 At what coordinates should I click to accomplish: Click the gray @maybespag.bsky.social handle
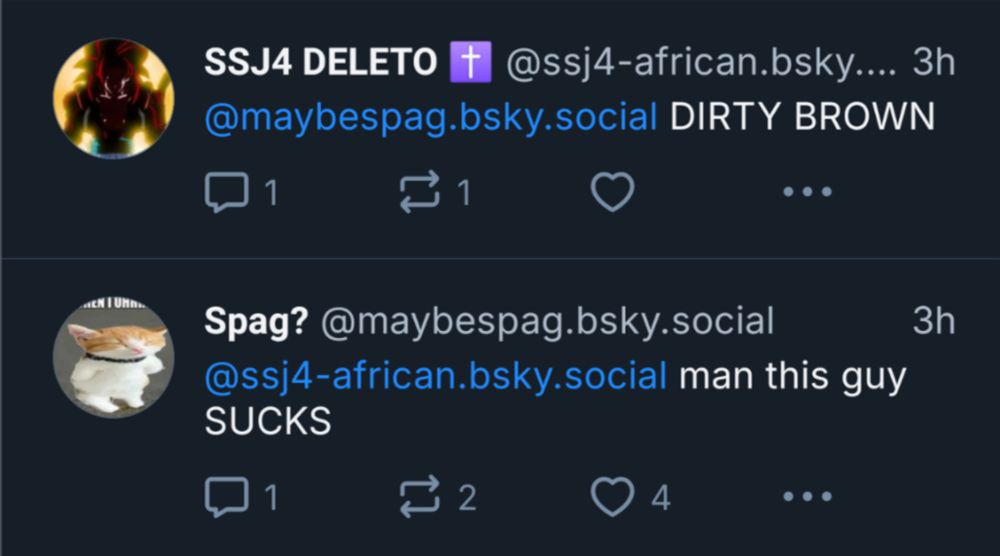[x=547, y=322]
